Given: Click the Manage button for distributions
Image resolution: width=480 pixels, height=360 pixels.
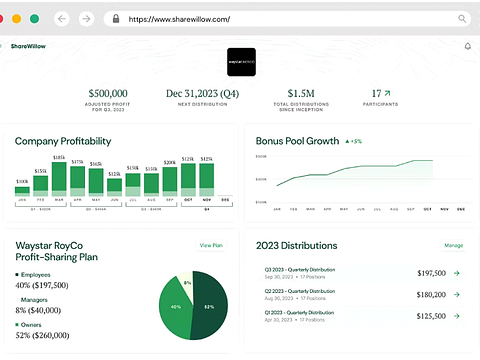Looking at the screenshot, I should pyautogui.click(x=454, y=245).
